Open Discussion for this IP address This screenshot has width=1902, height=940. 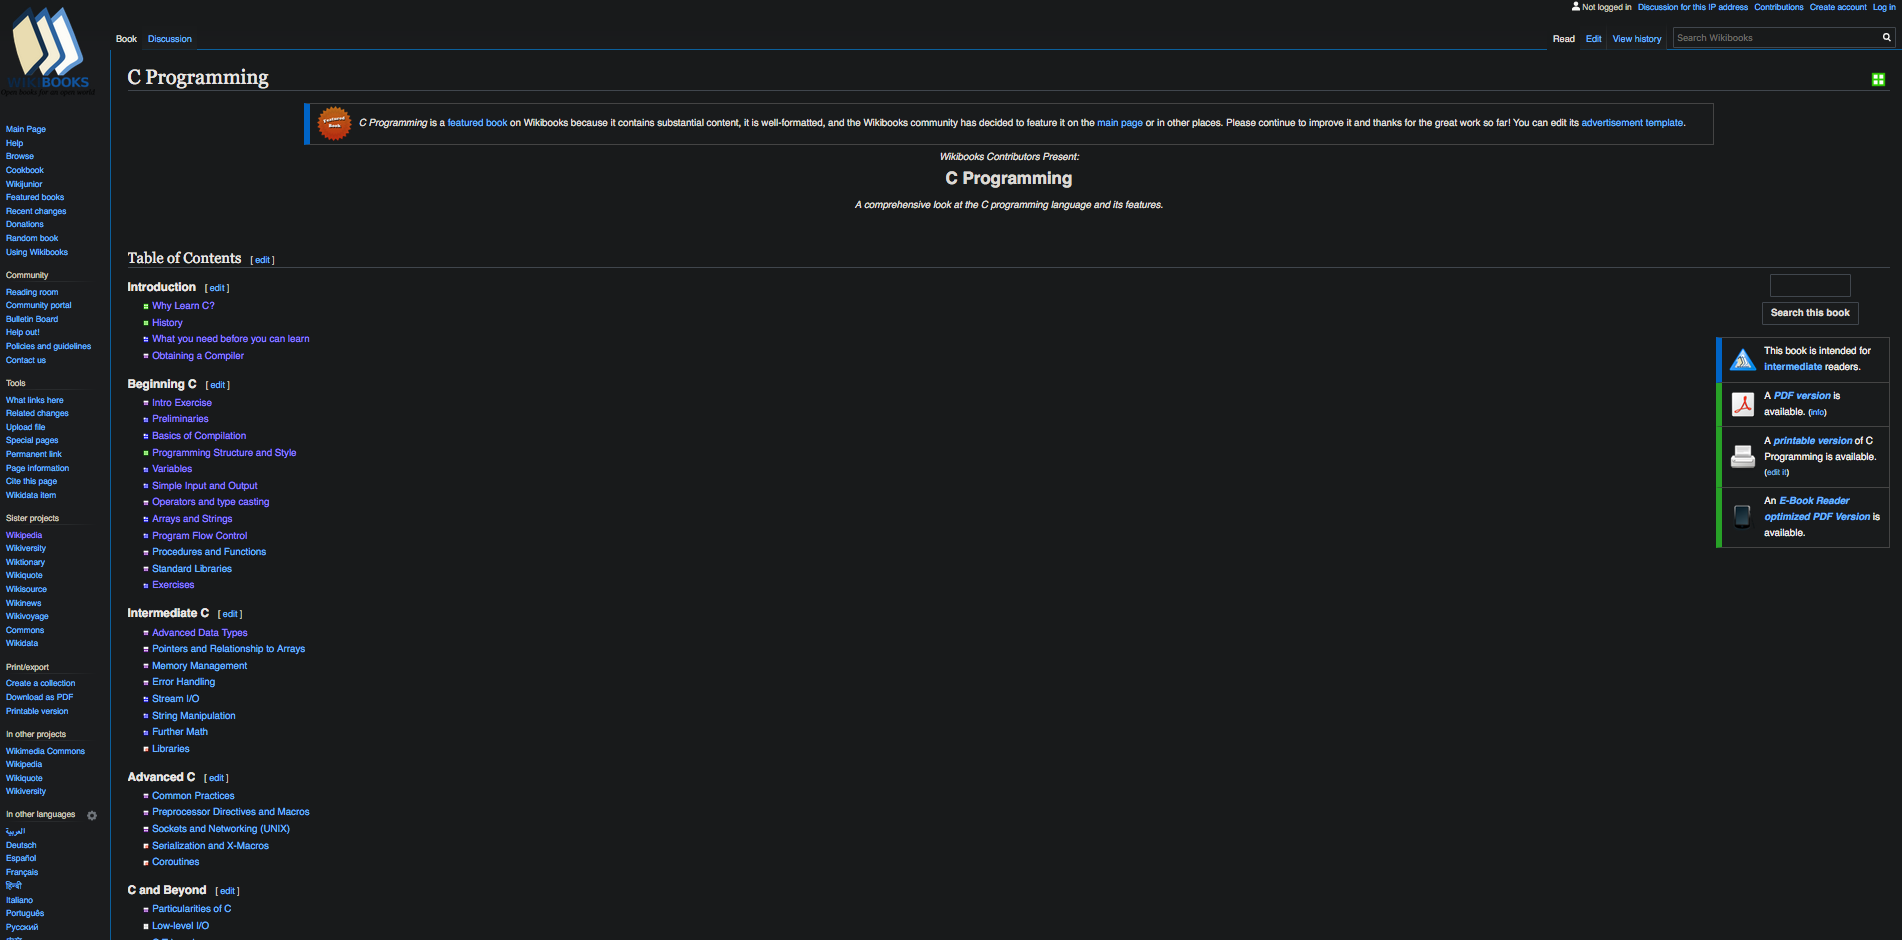coord(1693,7)
